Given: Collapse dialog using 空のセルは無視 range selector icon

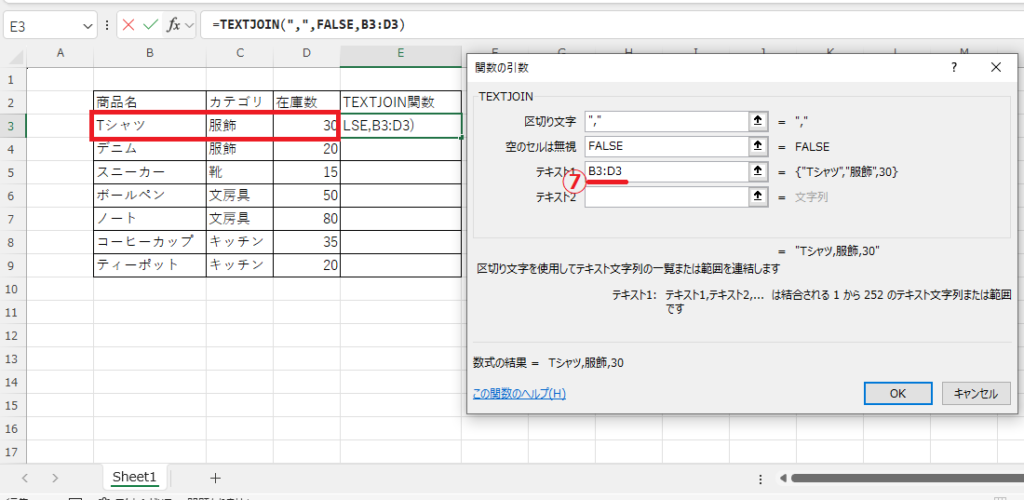Looking at the screenshot, I should 758,147.
